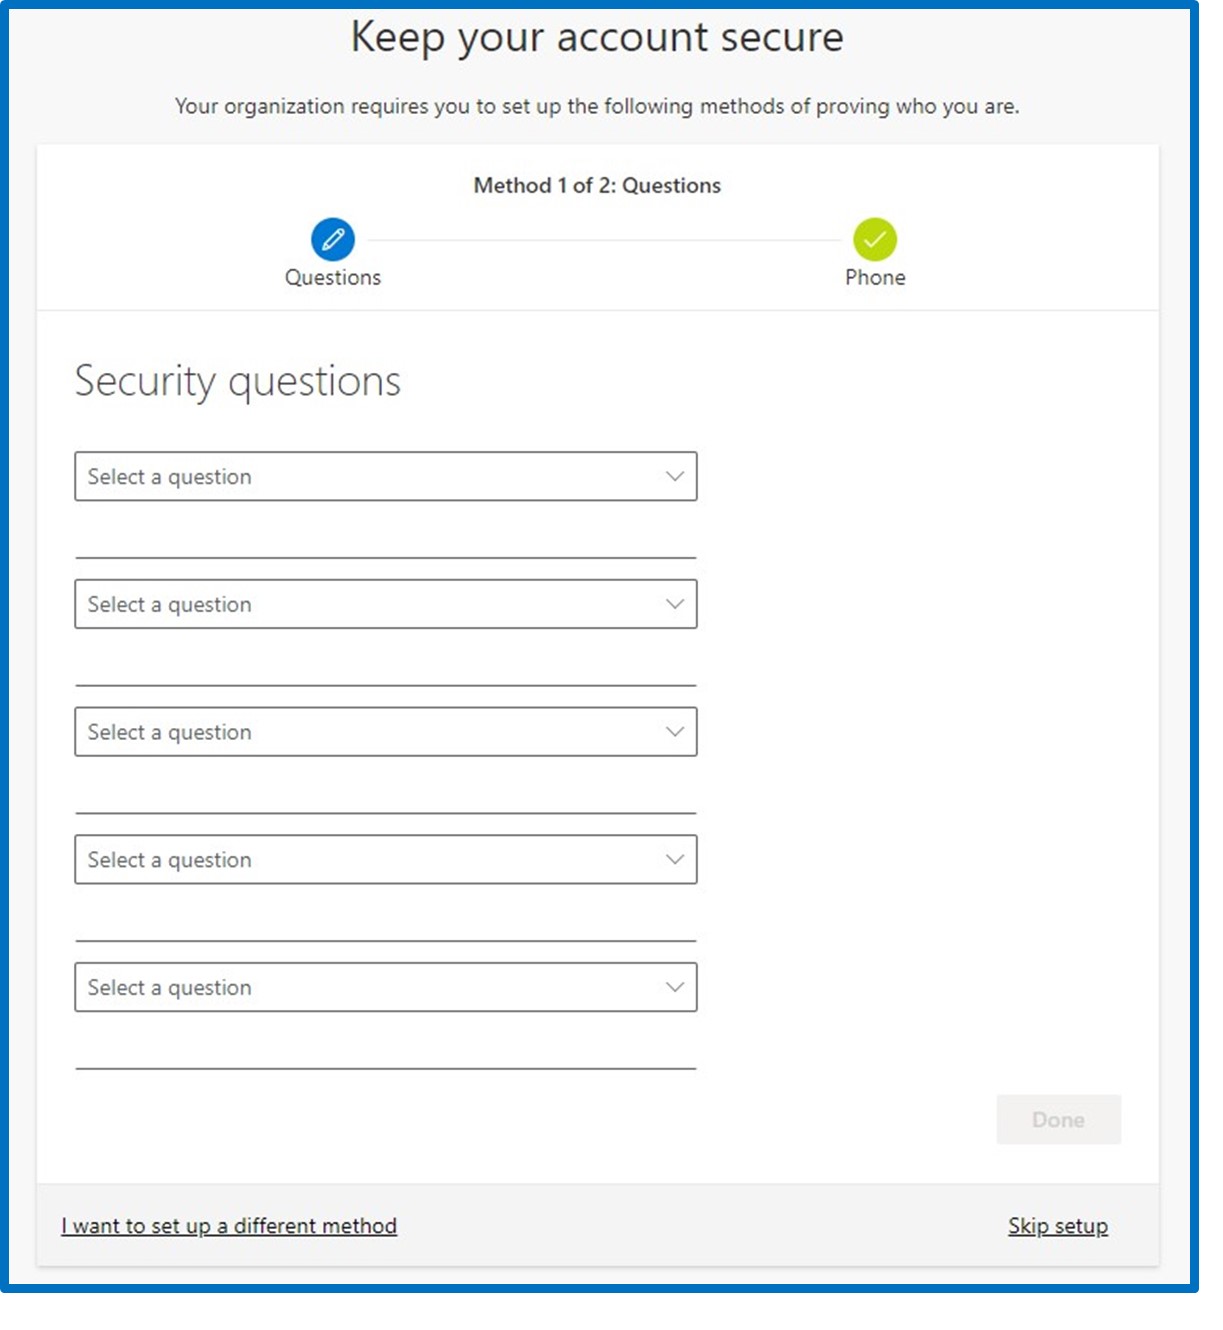Open the fifth Select a question dropdown
Image resolution: width=1223 pixels, height=1330 pixels.
tap(386, 988)
